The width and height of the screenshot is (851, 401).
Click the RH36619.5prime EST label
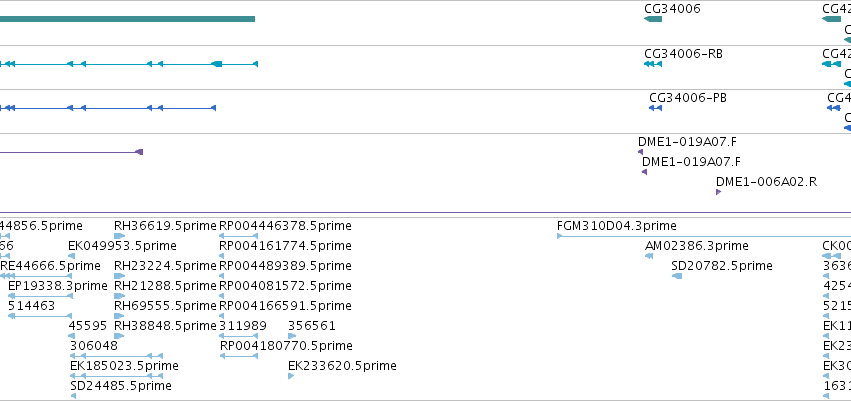pyautogui.click(x=164, y=225)
